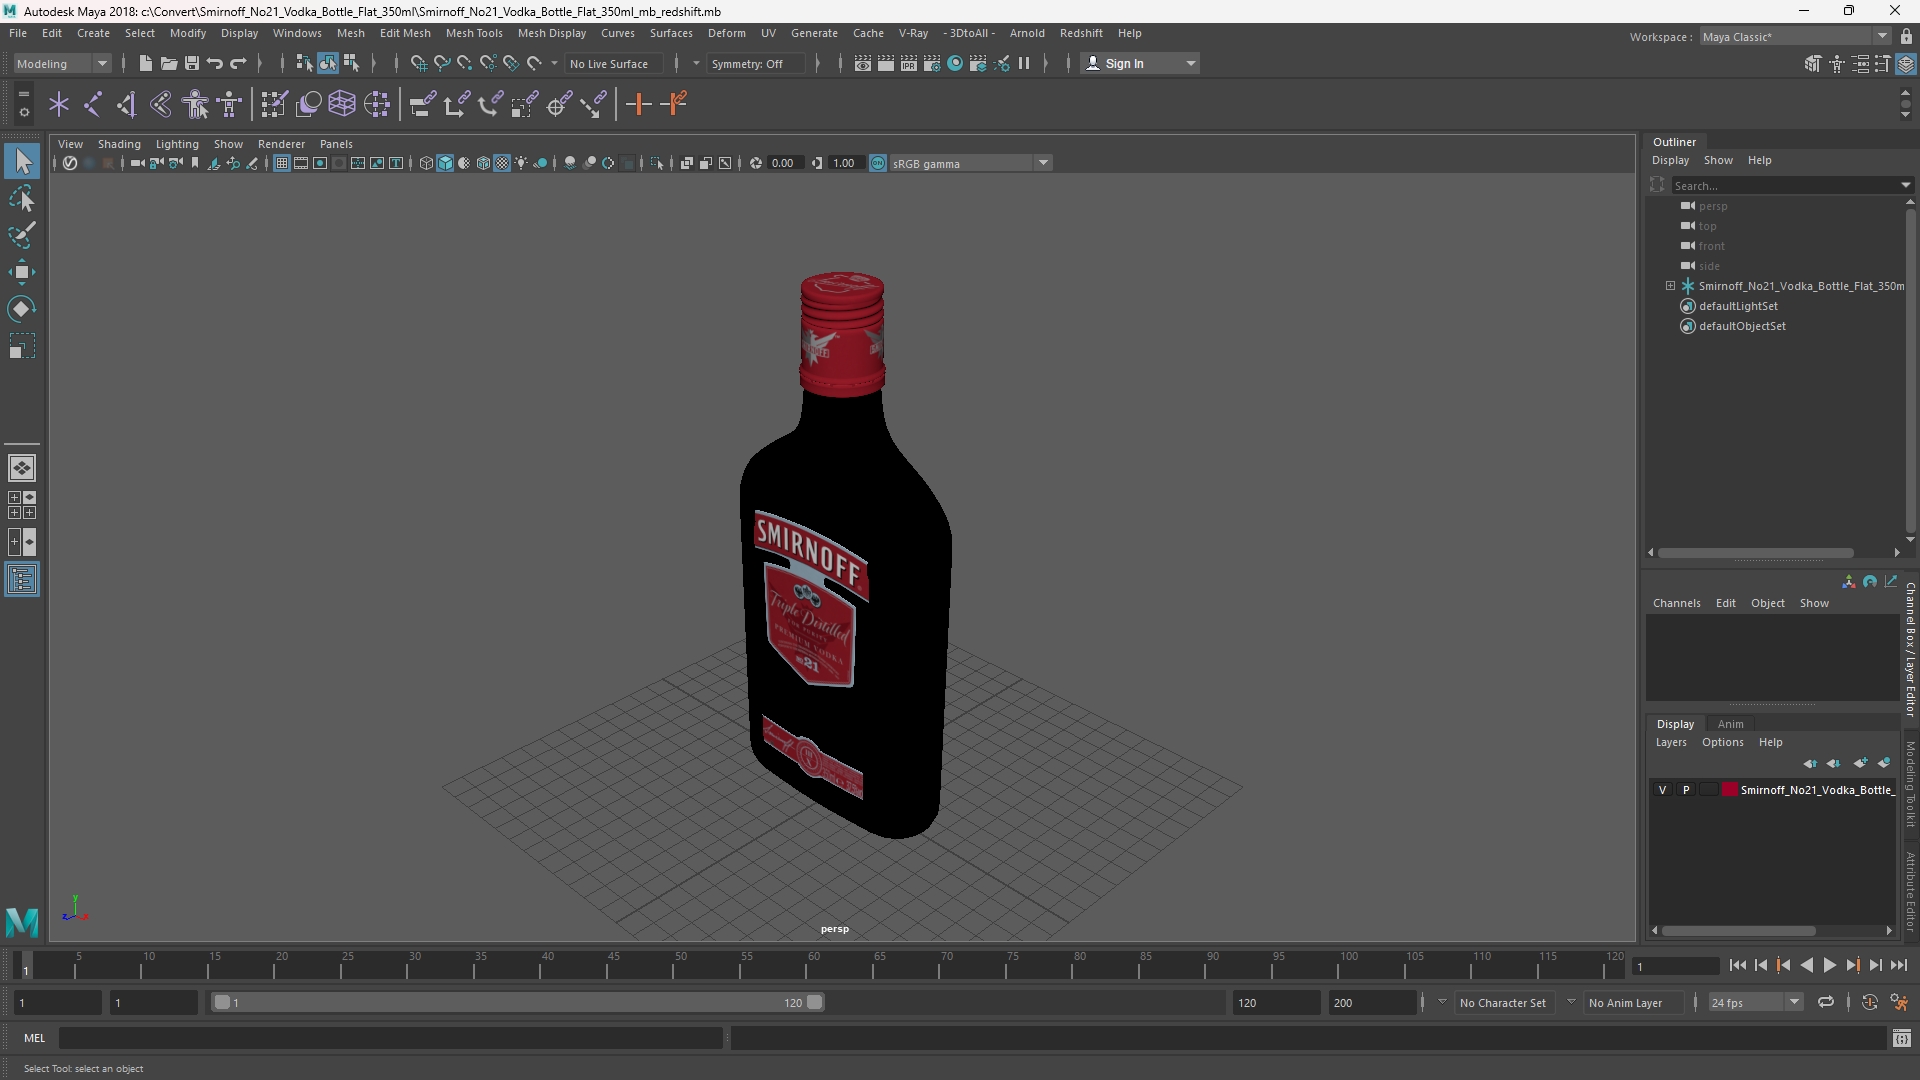This screenshot has height=1080, width=1920.
Task: Switch to single perspective view layout
Action: (22, 468)
